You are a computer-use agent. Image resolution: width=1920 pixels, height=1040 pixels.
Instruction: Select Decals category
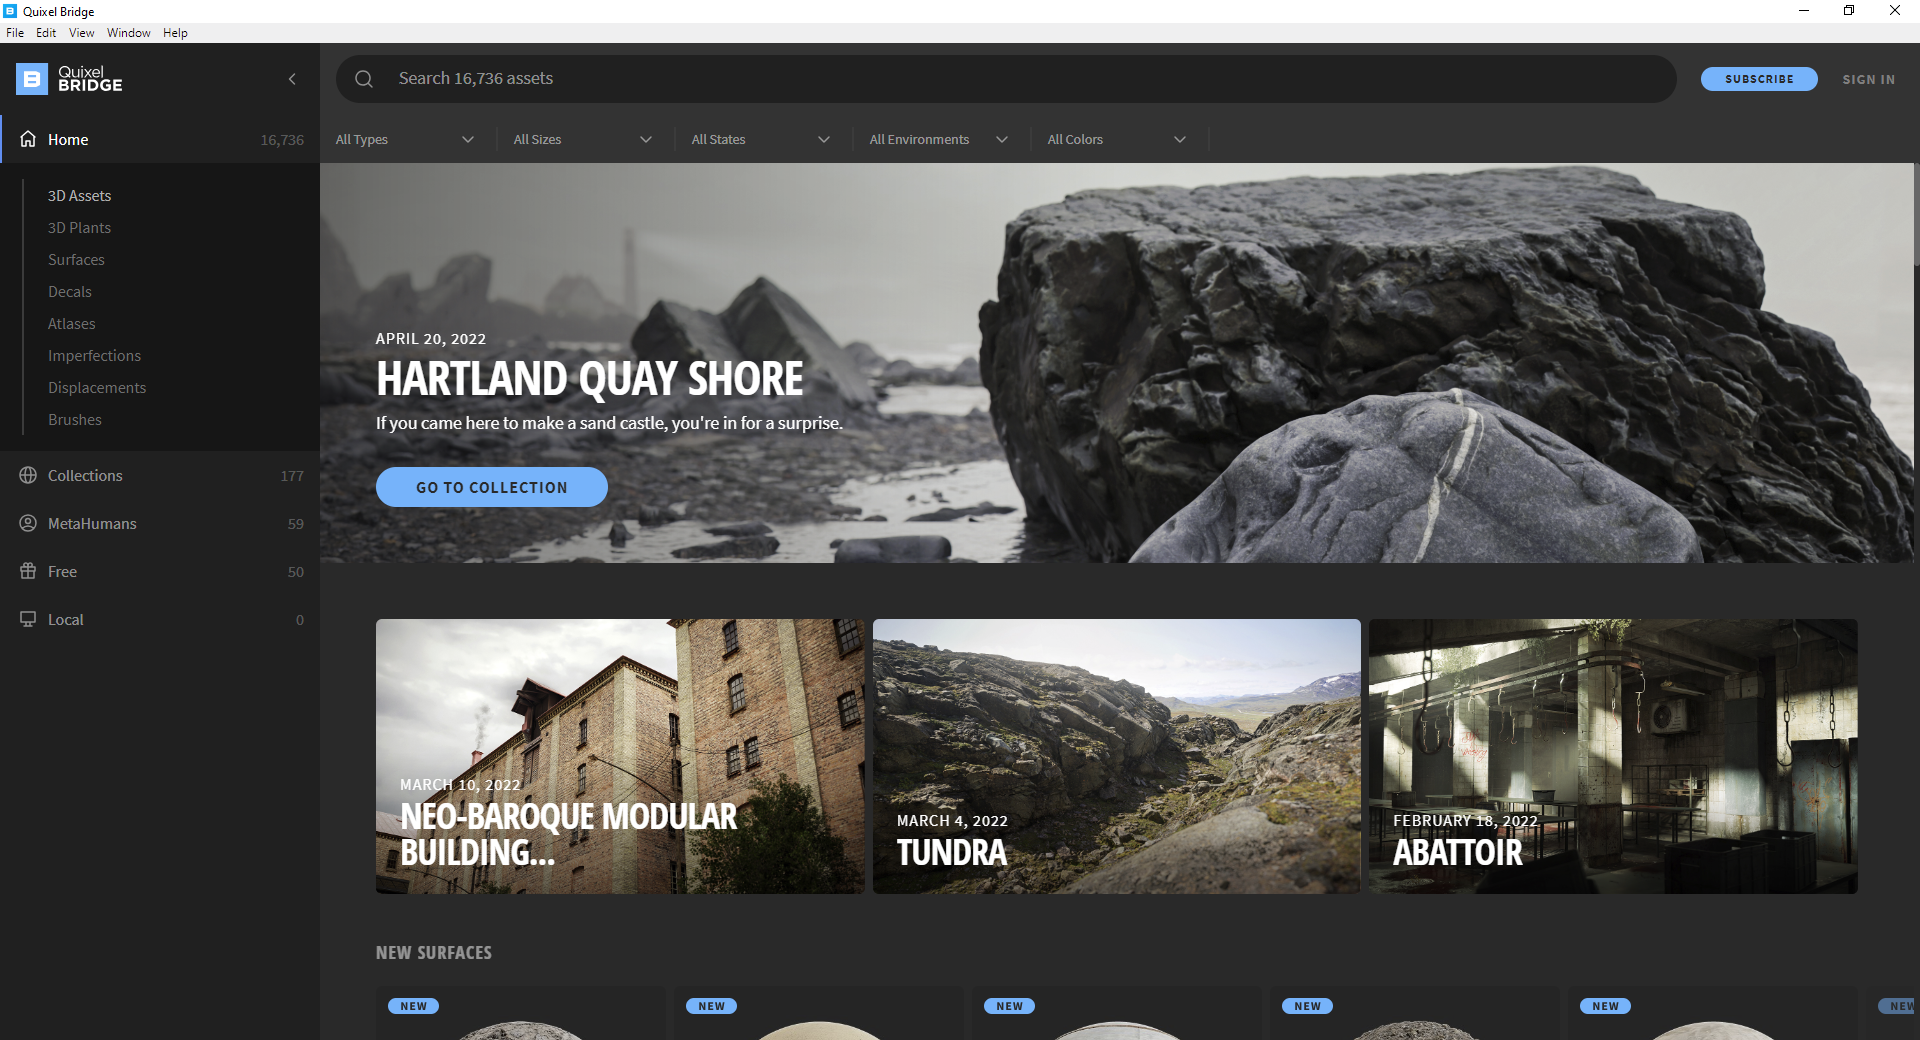pyautogui.click(x=70, y=291)
